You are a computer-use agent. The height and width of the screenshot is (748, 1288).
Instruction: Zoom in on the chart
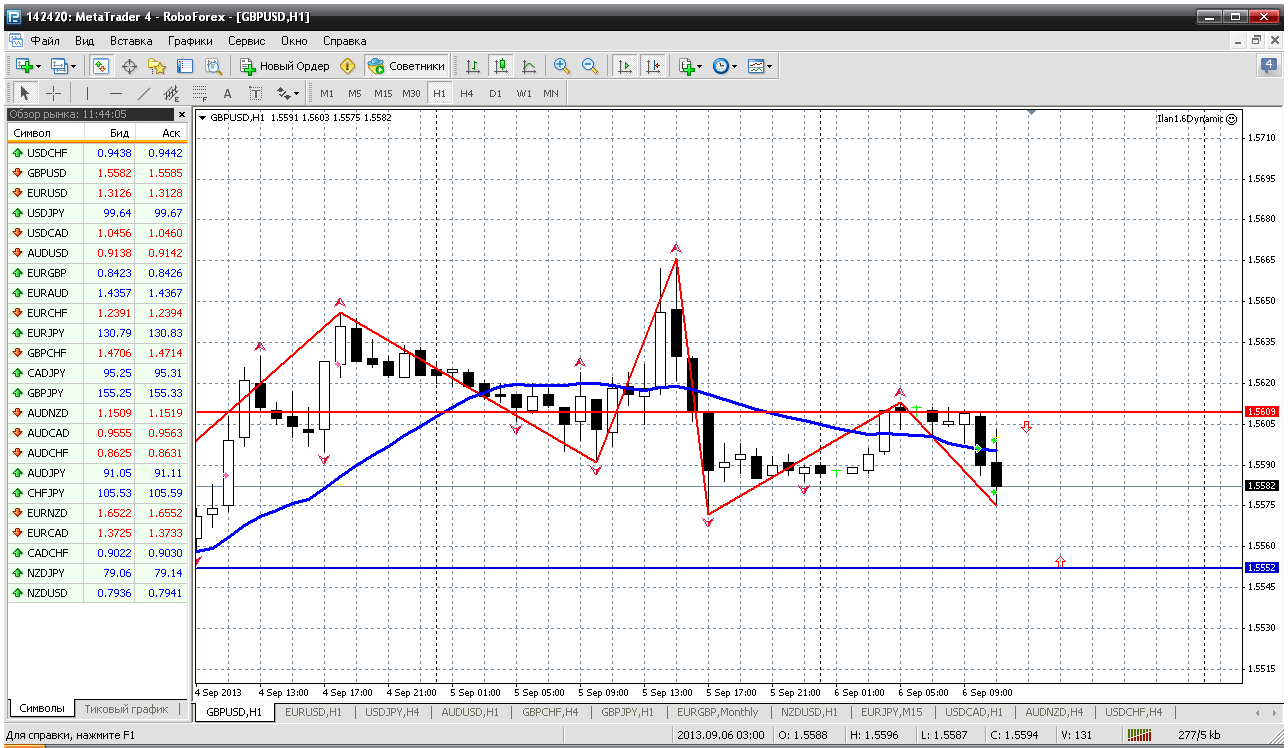click(562, 66)
